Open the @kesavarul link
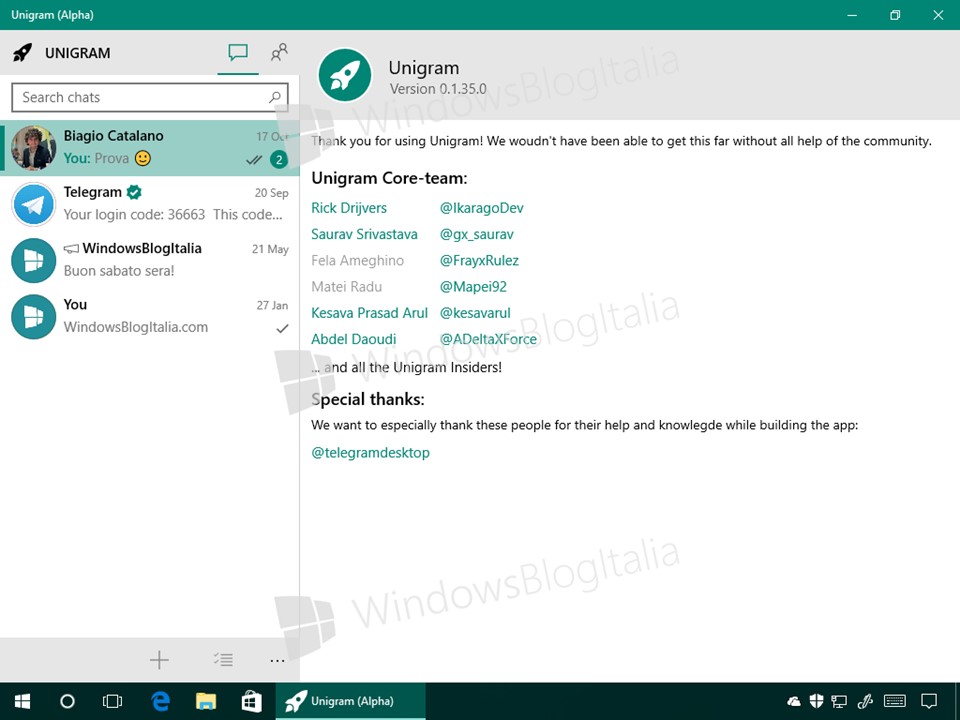Screen dimensions: 960x720 [x=475, y=313]
